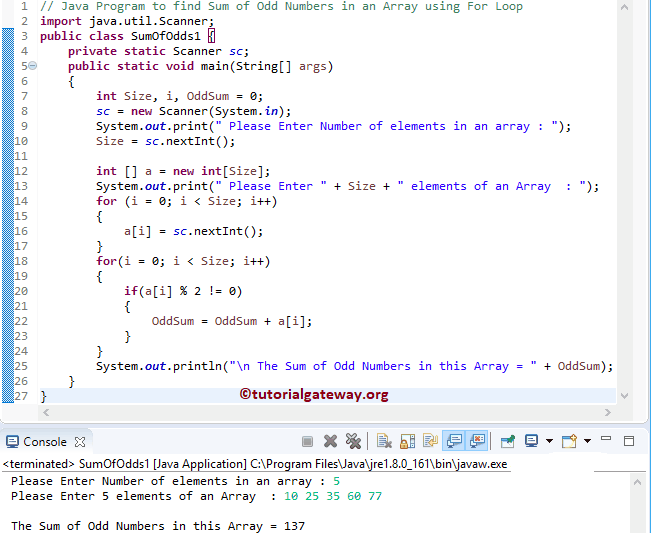Collapse the main method fold at line 5
The image size is (651, 533).
click(33, 66)
